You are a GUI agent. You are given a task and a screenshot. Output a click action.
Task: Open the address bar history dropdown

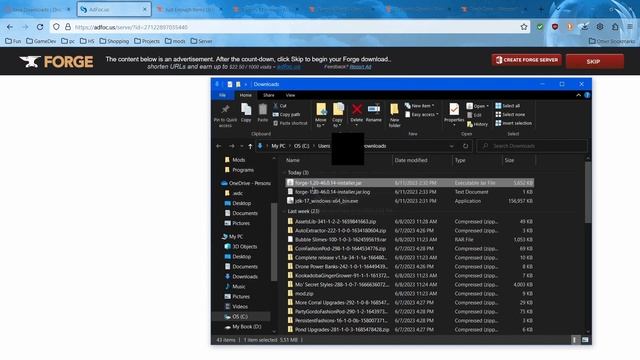451,146
